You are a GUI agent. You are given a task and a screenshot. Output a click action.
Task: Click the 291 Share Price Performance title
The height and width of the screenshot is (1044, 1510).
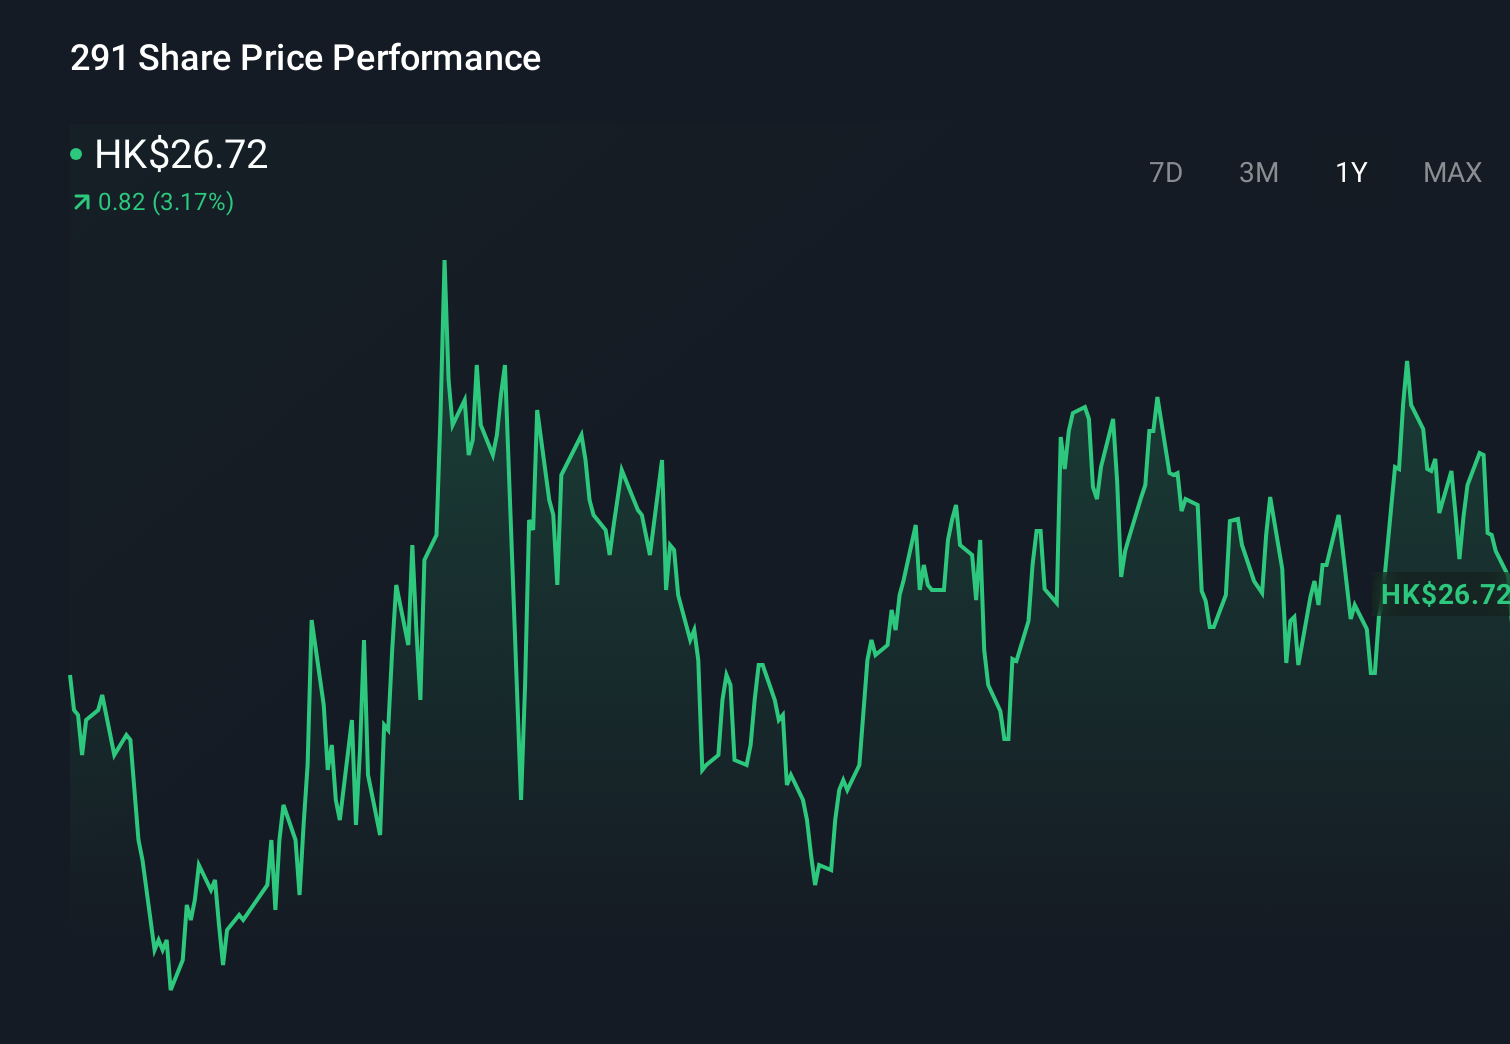[304, 58]
